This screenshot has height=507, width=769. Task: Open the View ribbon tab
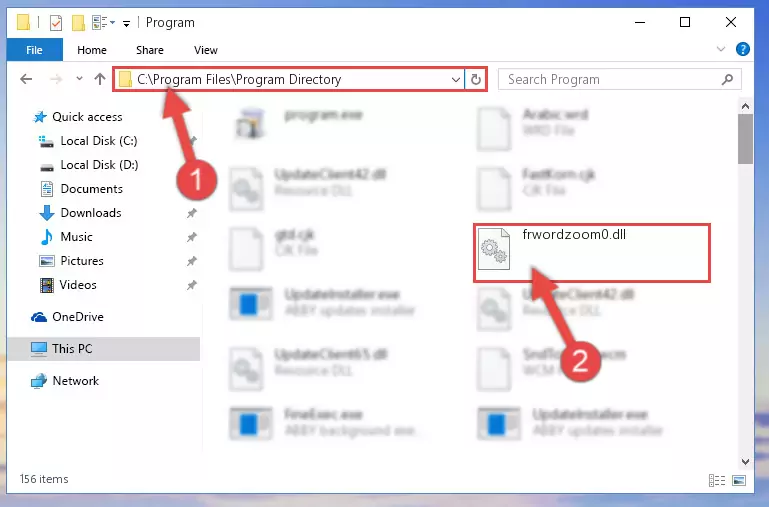tap(205, 50)
